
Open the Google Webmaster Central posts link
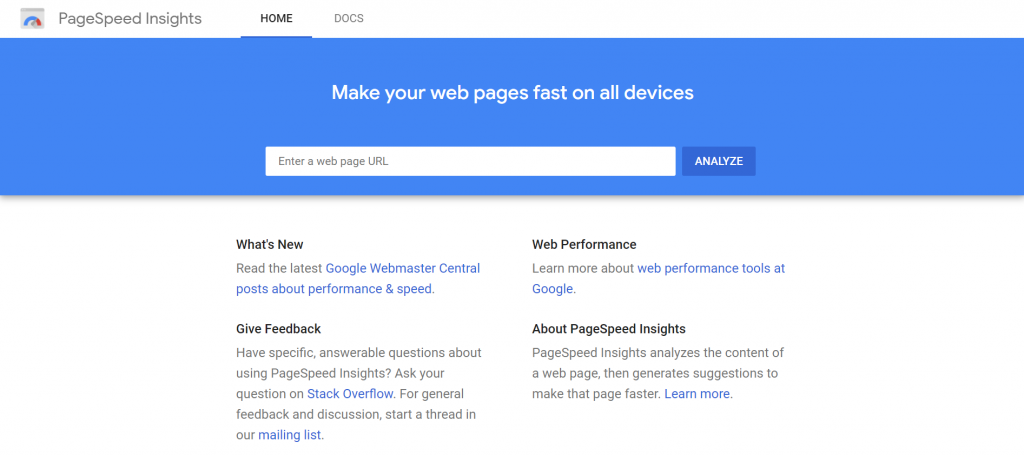pos(402,268)
